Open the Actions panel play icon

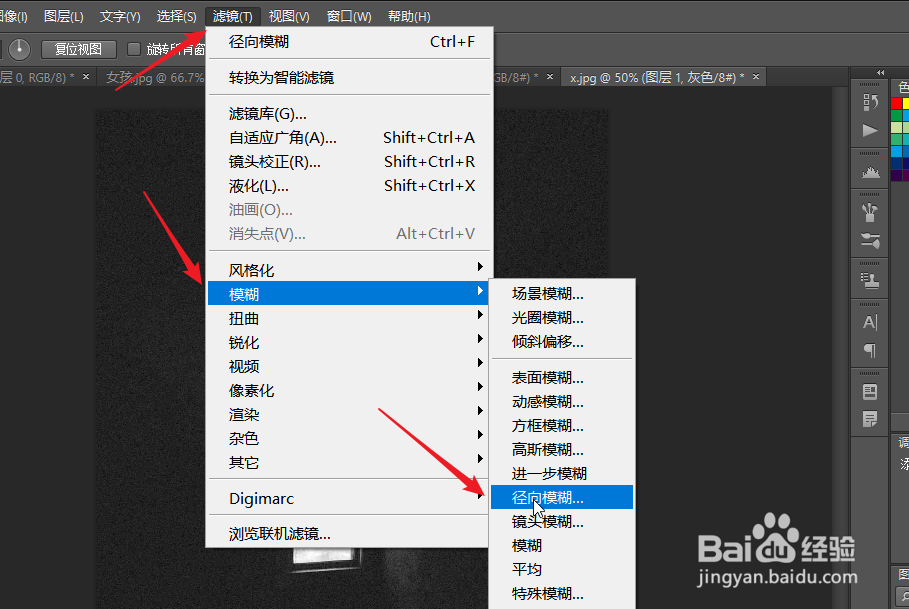(x=870, y=130)
